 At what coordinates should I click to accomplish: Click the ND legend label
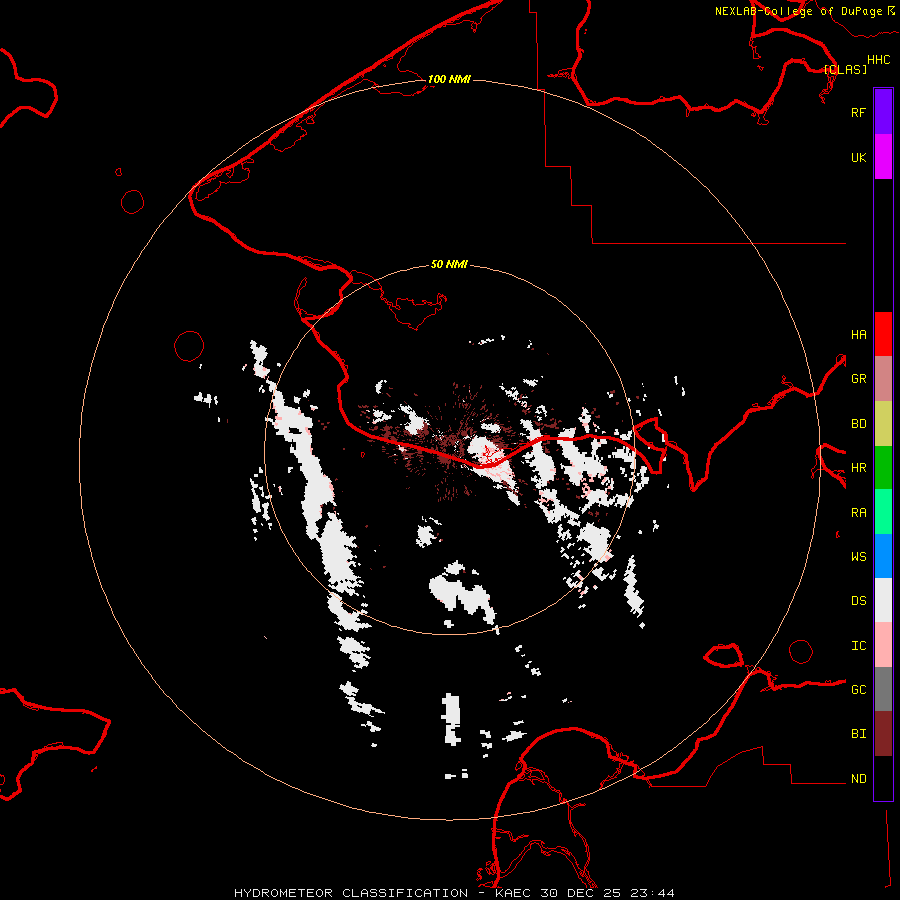point(858,779)
